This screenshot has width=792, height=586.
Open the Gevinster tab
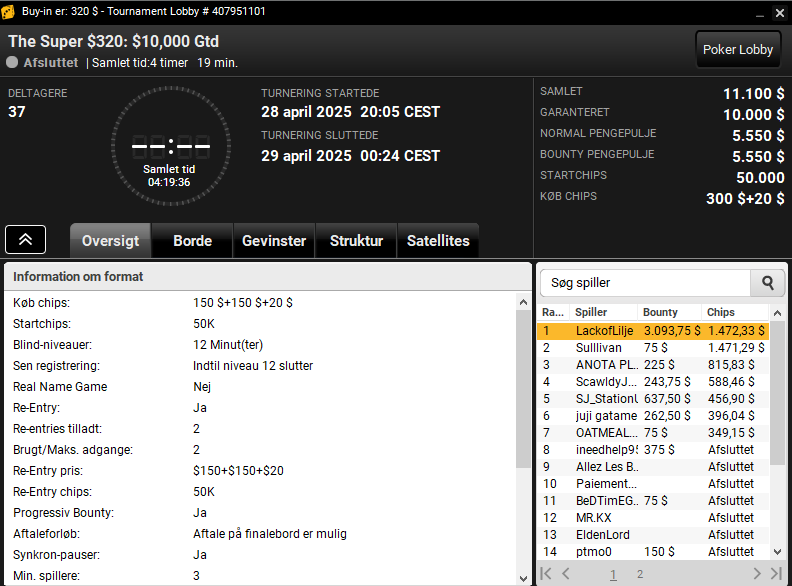(x=274, y=240)
